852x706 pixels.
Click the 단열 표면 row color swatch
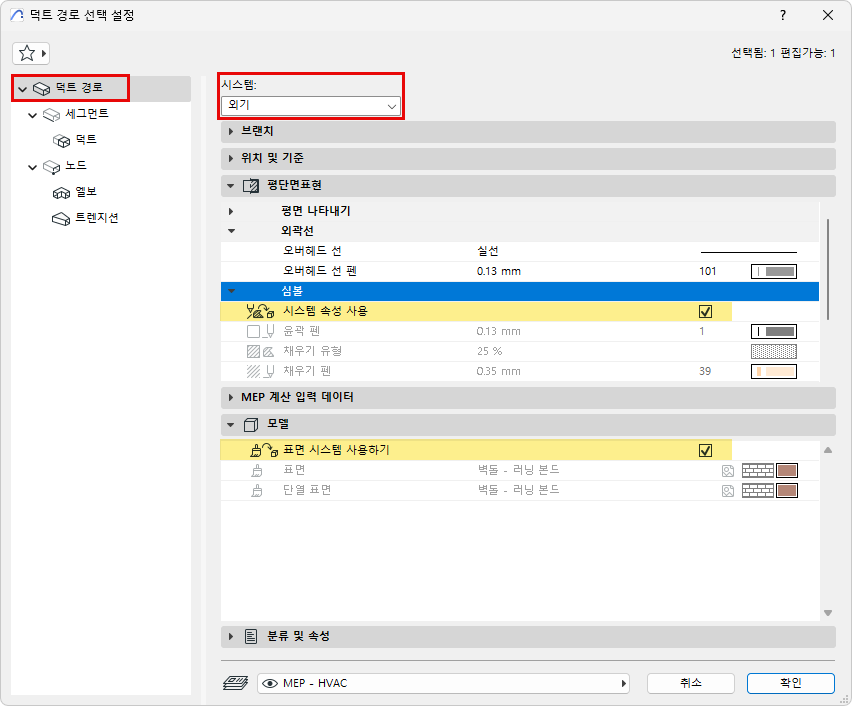787,491
